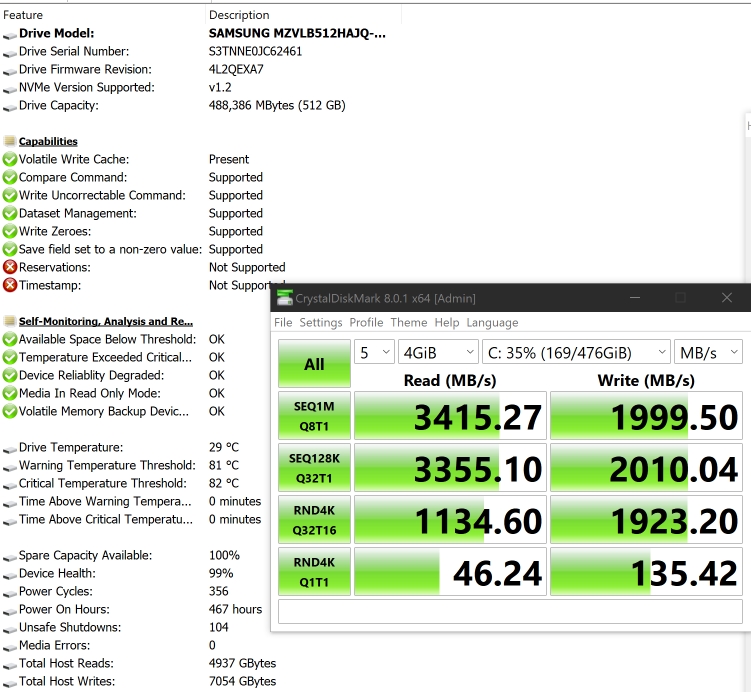751x692 pixels.
Task: Start the RND4K Q32T16 test
Action: [314, 520]
